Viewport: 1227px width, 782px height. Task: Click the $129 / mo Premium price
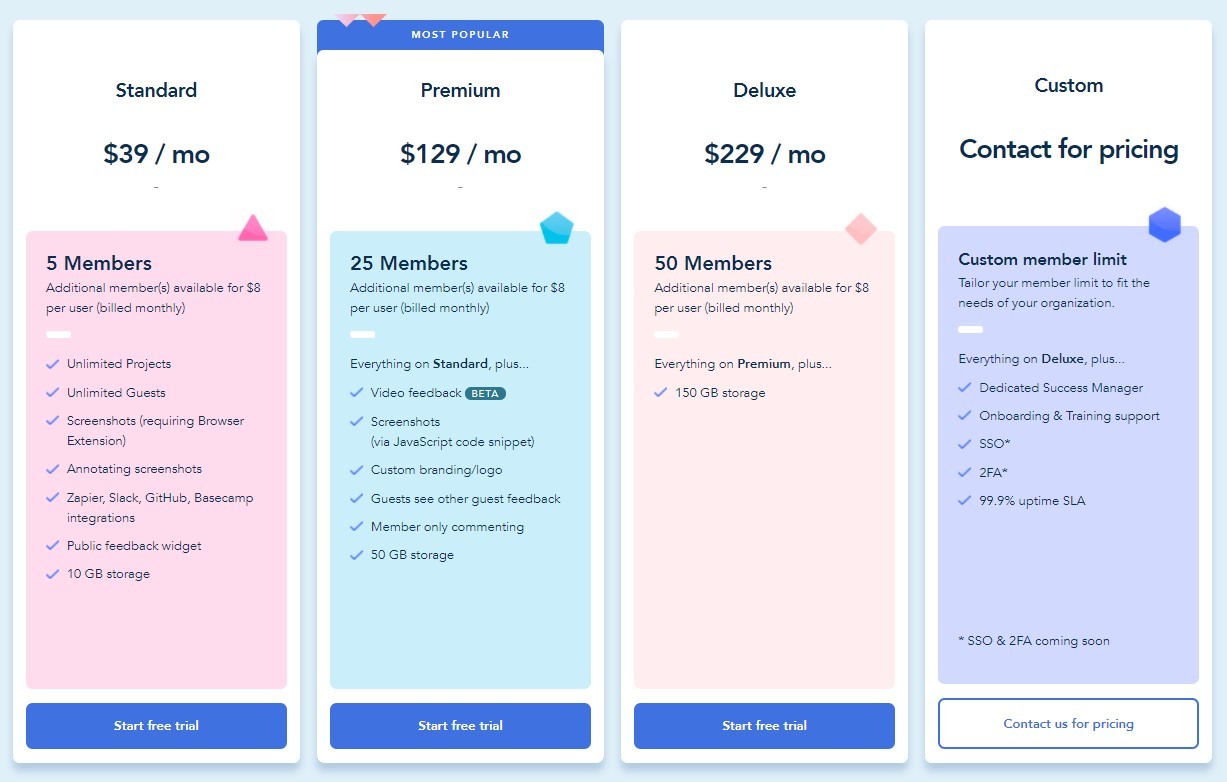point(460,154)
